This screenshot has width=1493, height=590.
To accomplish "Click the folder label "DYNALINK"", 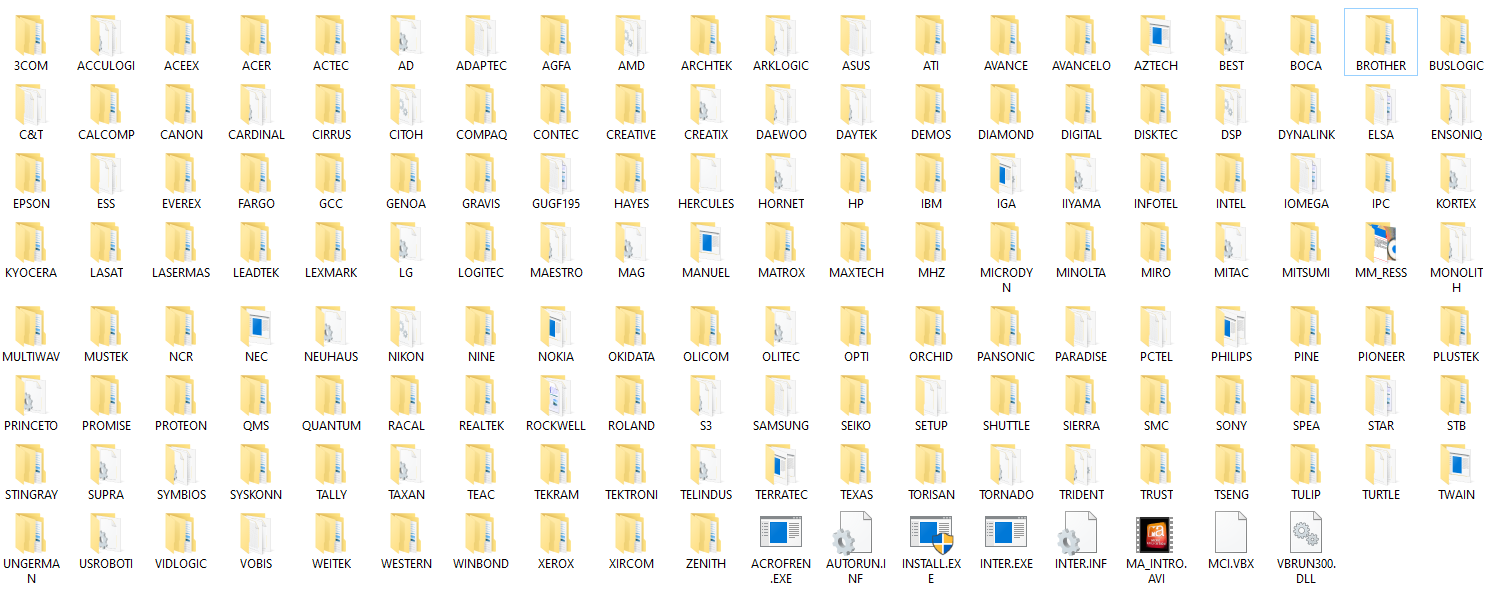I will [1306, 135].
